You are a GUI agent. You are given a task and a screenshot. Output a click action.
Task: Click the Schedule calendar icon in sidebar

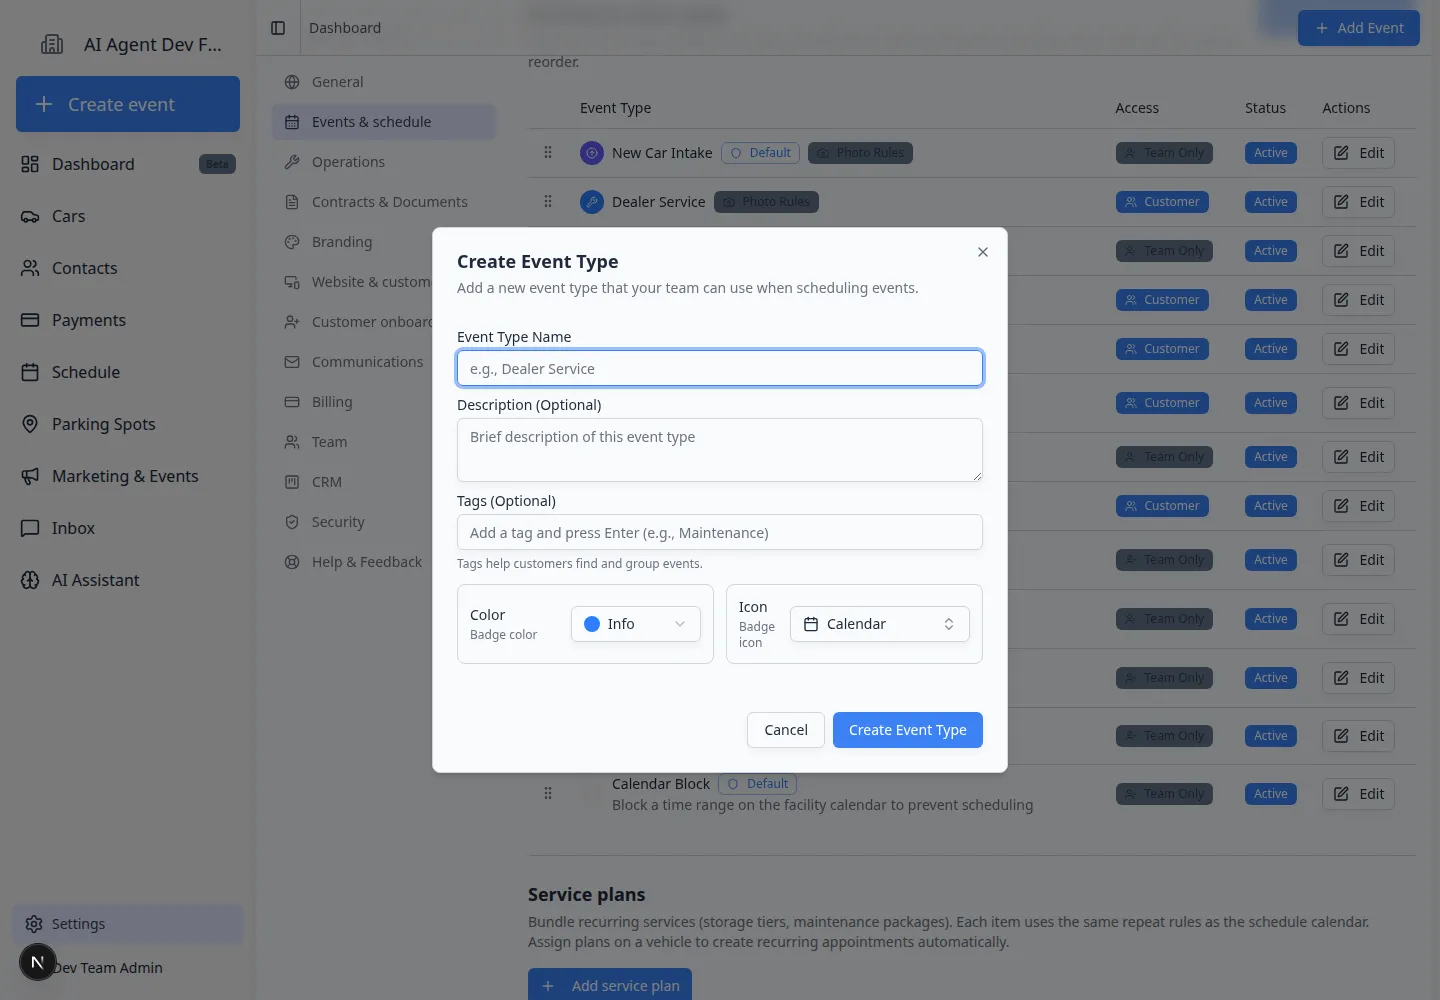click(30, 372)
